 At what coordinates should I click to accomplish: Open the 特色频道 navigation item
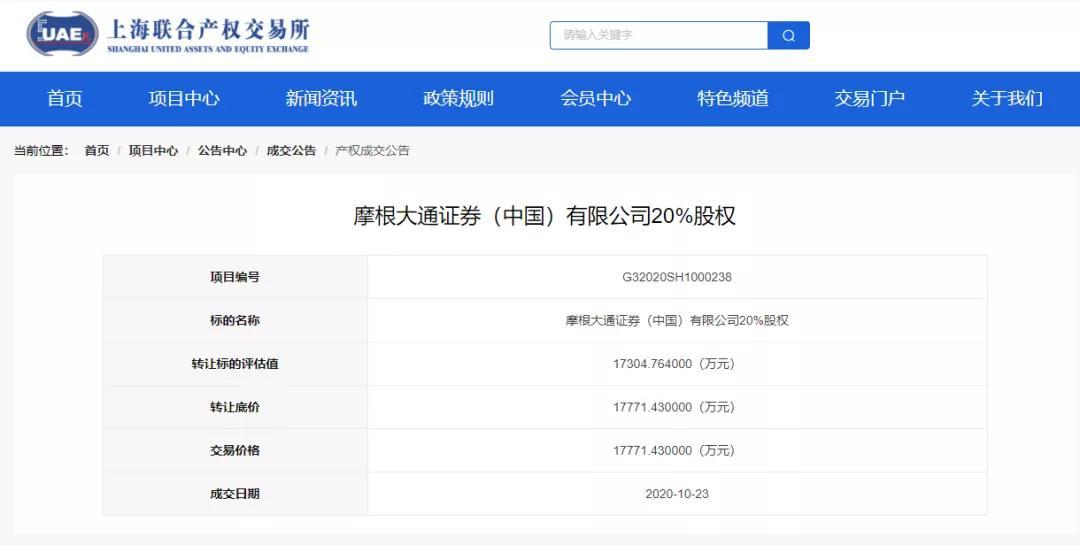(732, 99)
